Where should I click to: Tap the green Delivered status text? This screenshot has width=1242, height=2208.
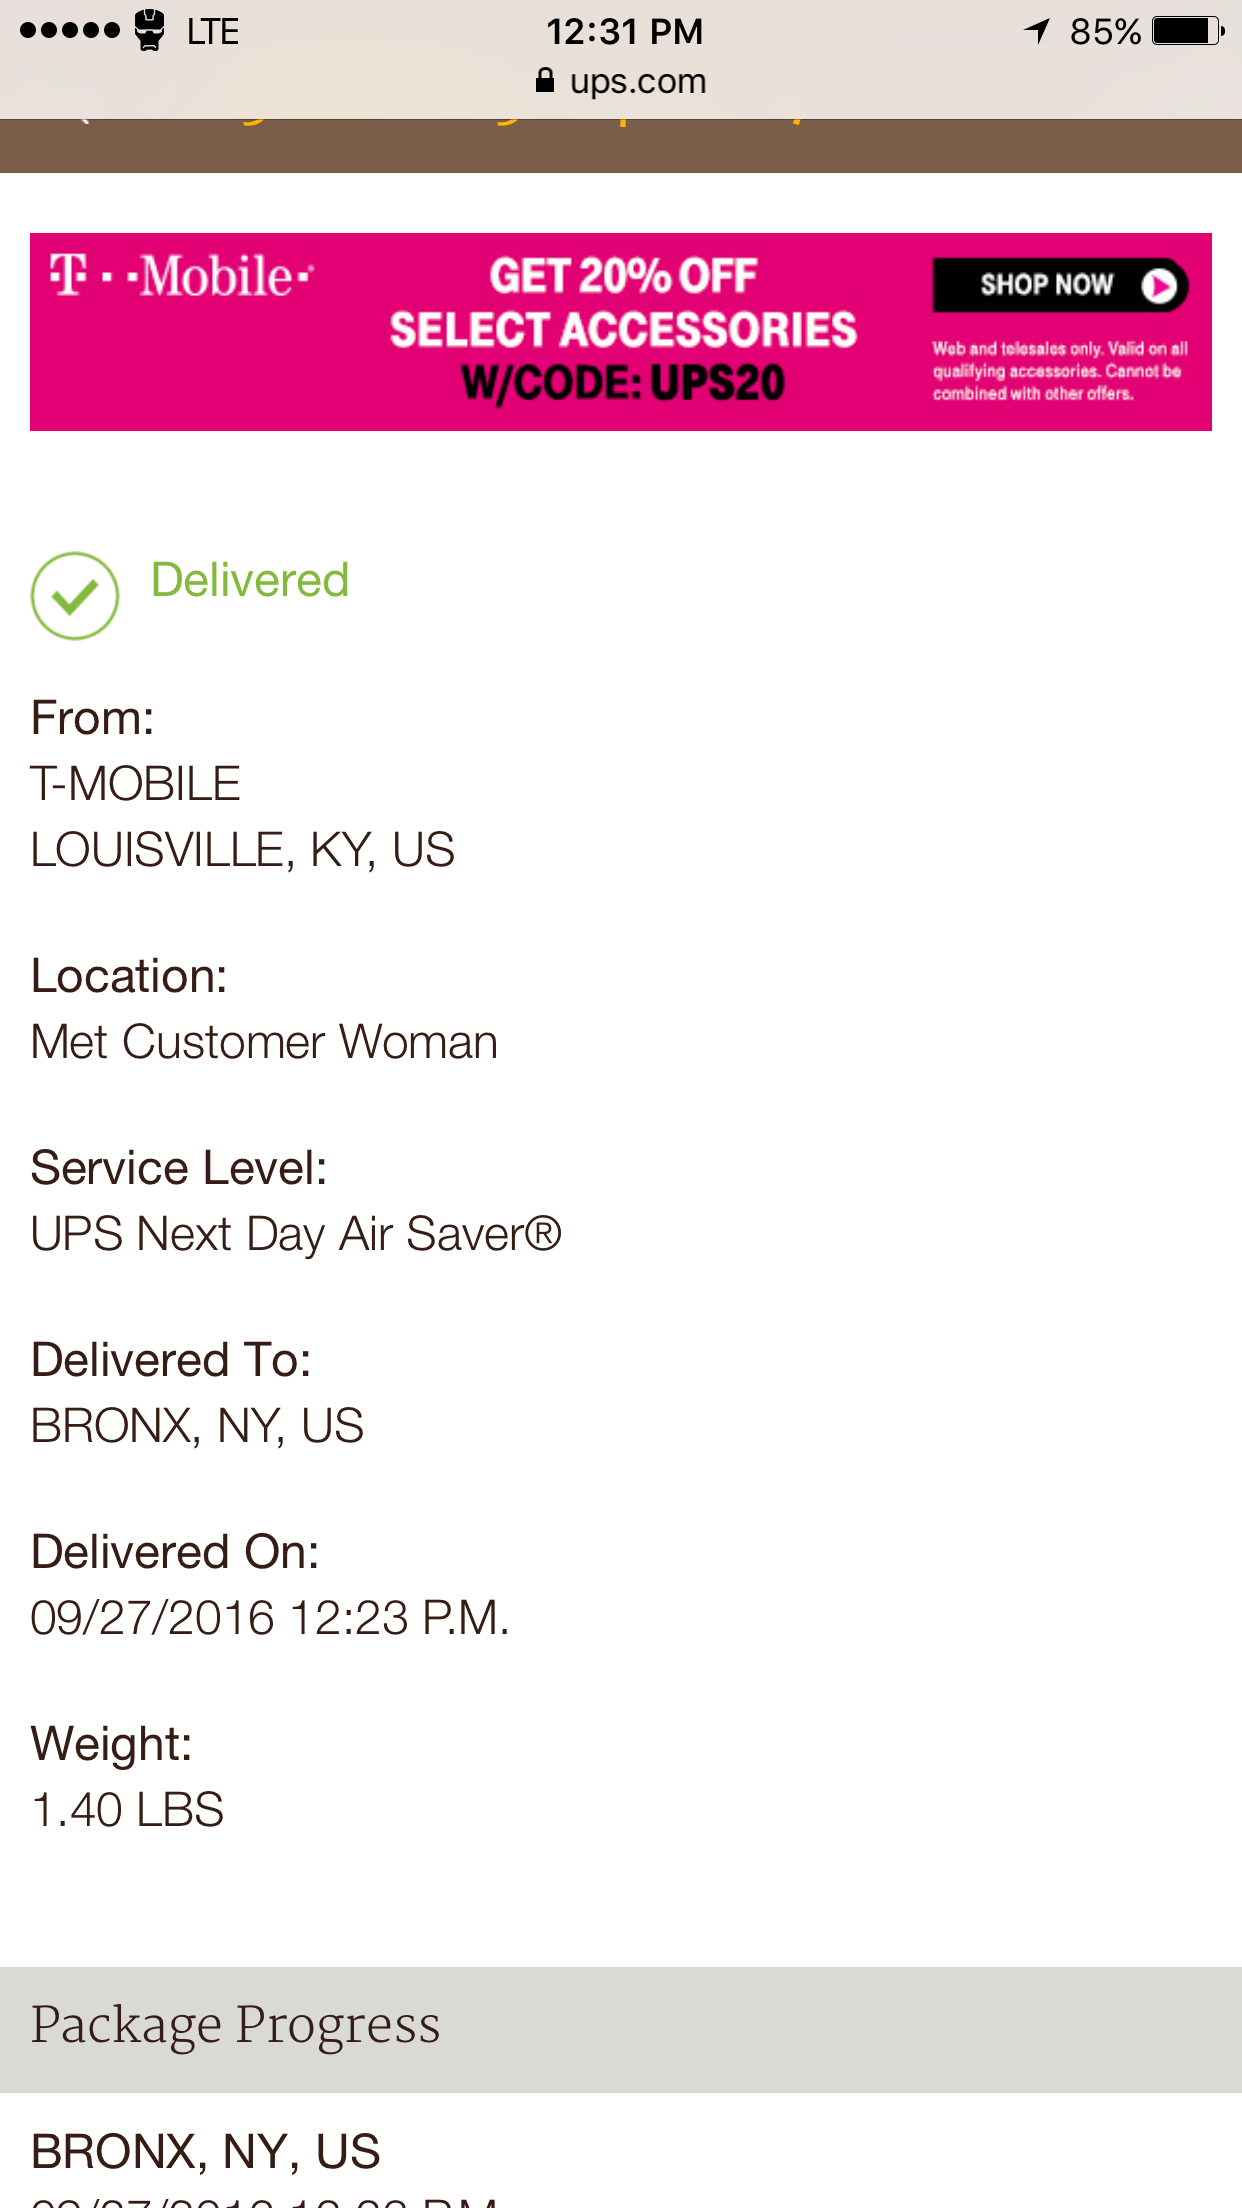point(250,580)
